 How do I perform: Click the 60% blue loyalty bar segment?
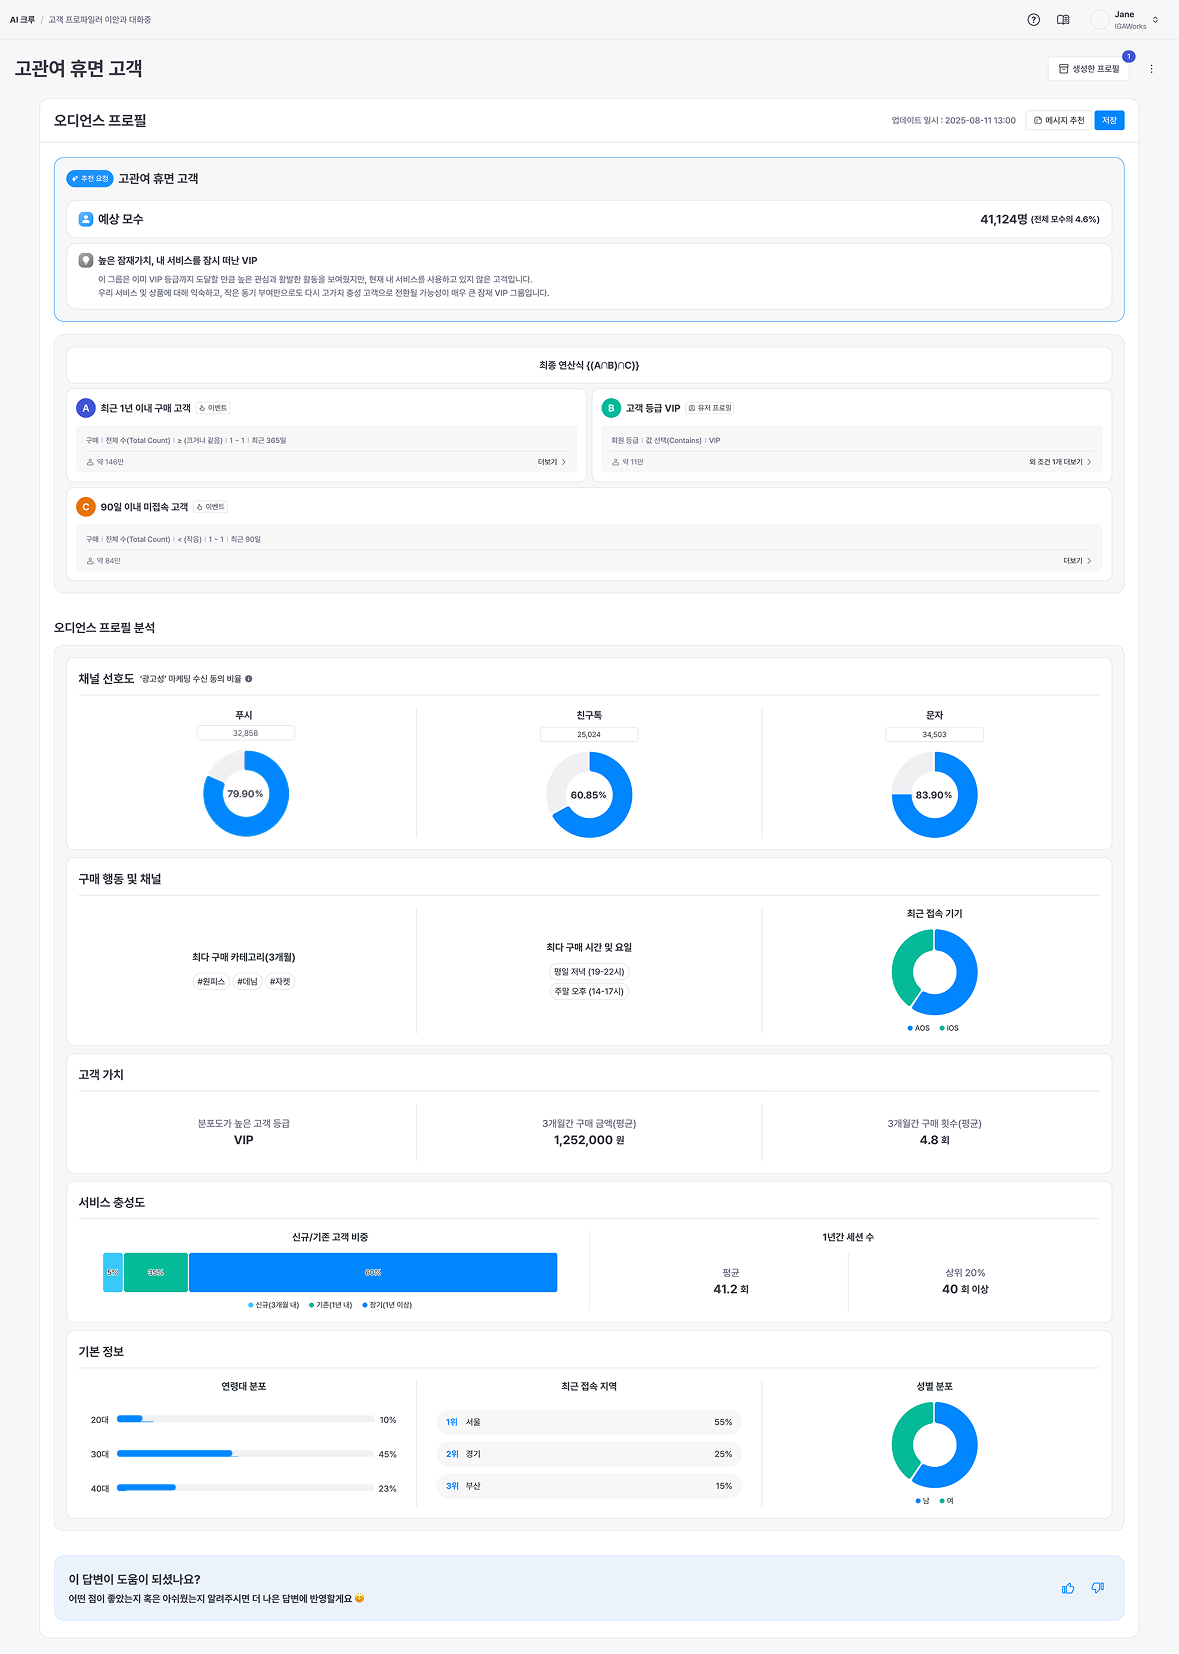coord(373,1272)
